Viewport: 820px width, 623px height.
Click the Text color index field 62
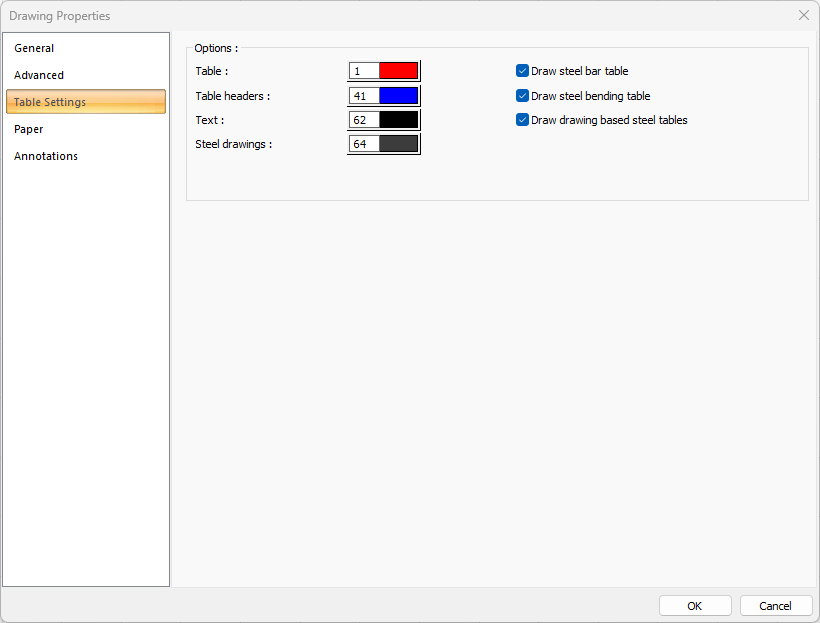tap(364, 120)
